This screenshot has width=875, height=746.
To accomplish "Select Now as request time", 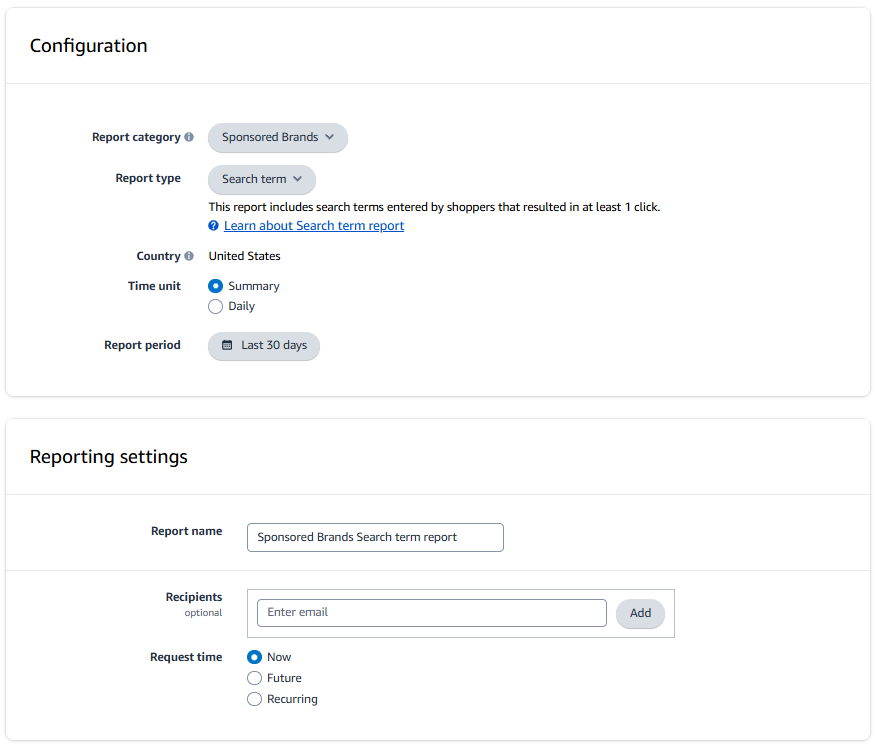I will pos(254,657).
